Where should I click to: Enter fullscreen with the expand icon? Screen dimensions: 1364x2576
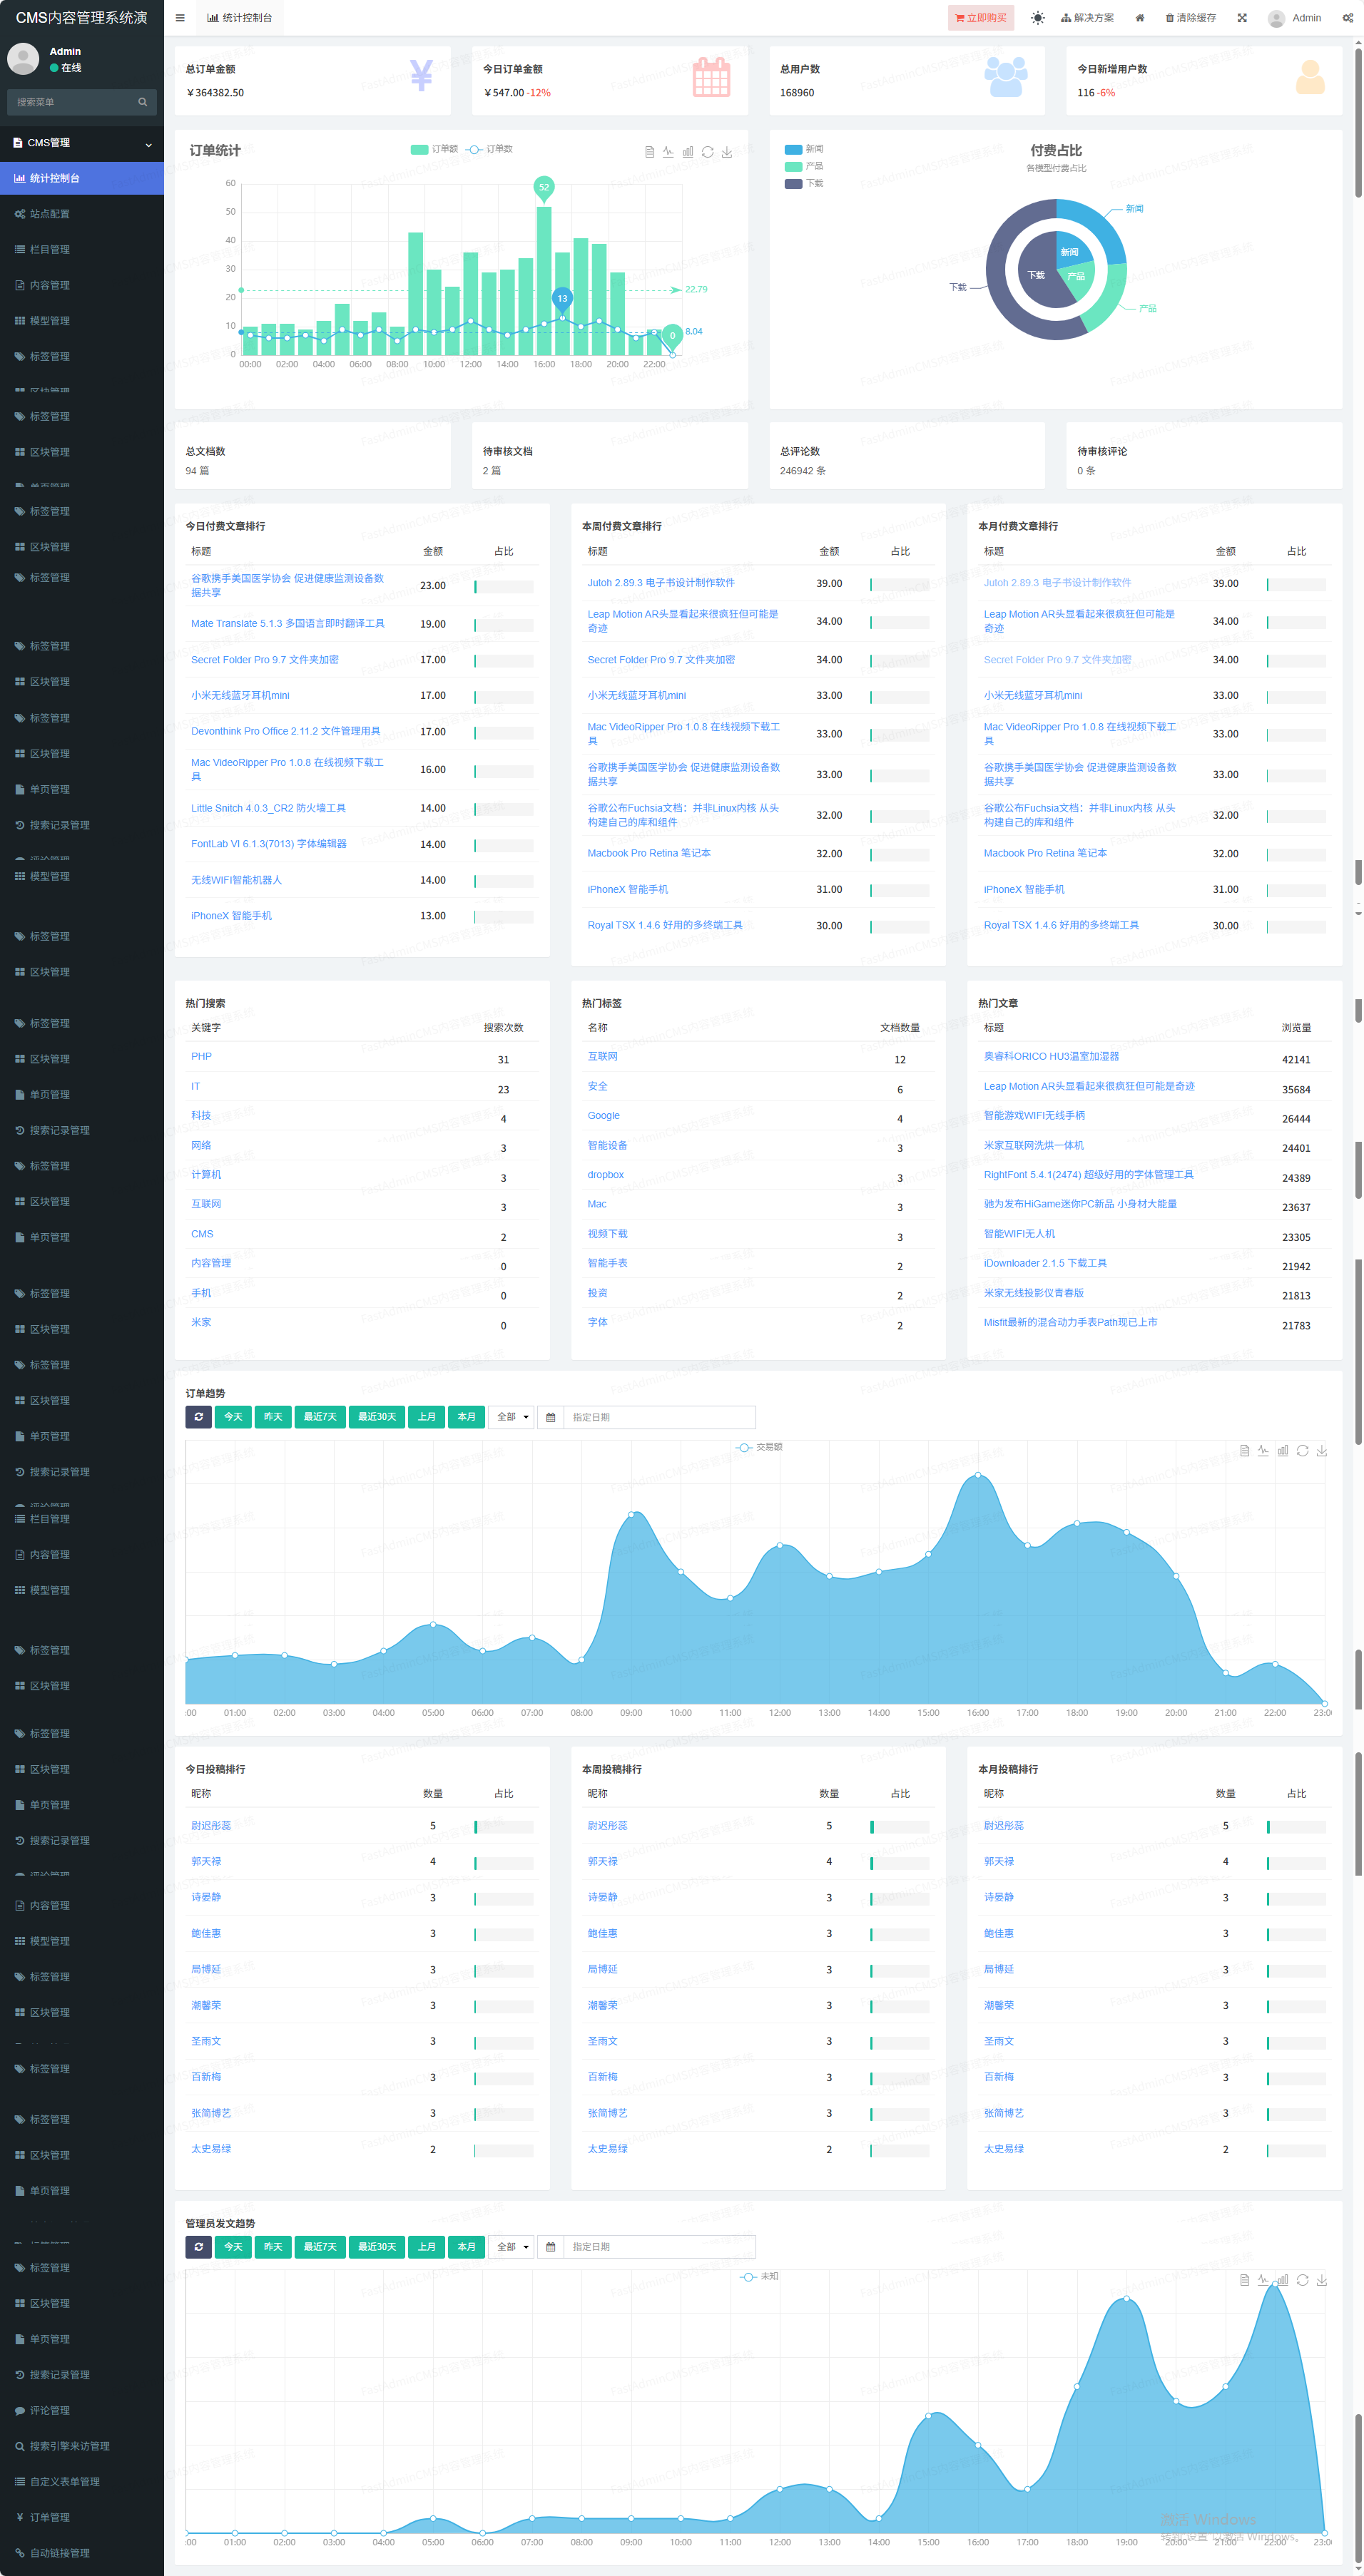tap(1242, 18)
